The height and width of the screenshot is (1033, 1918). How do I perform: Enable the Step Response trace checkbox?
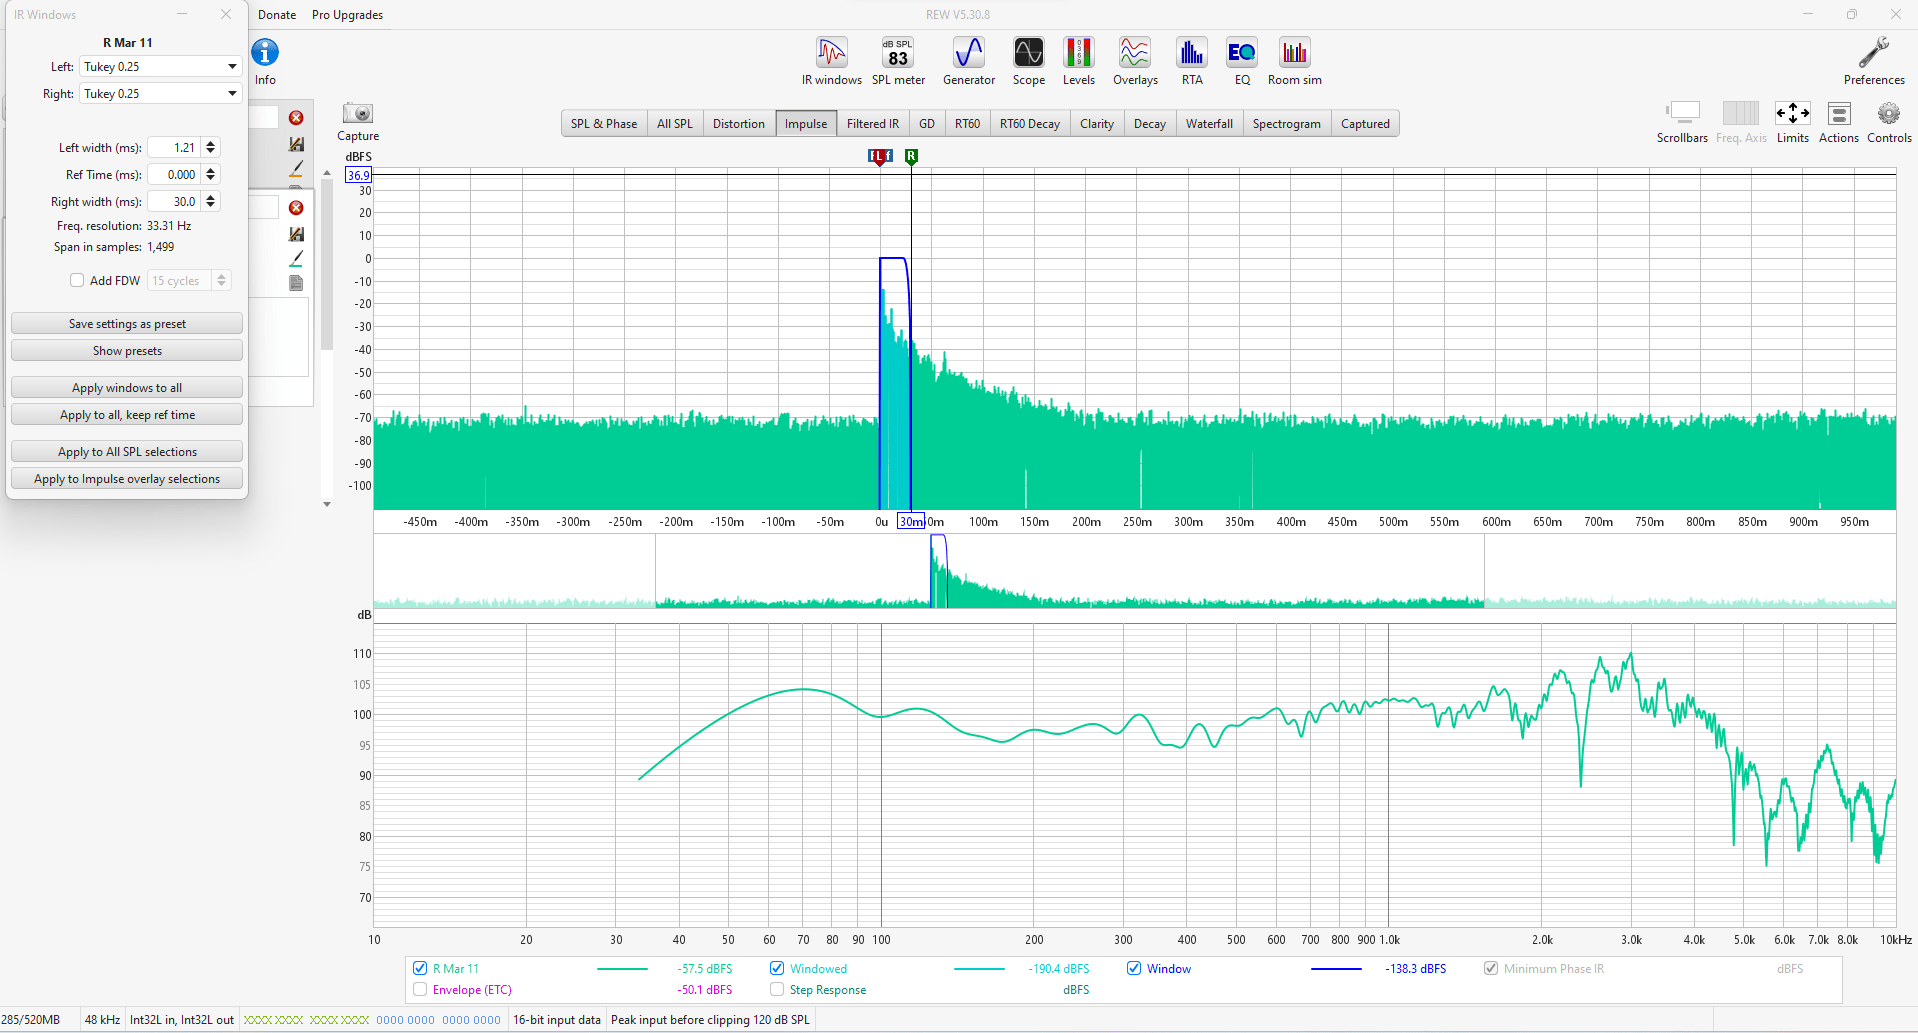[x=777, y=989]
